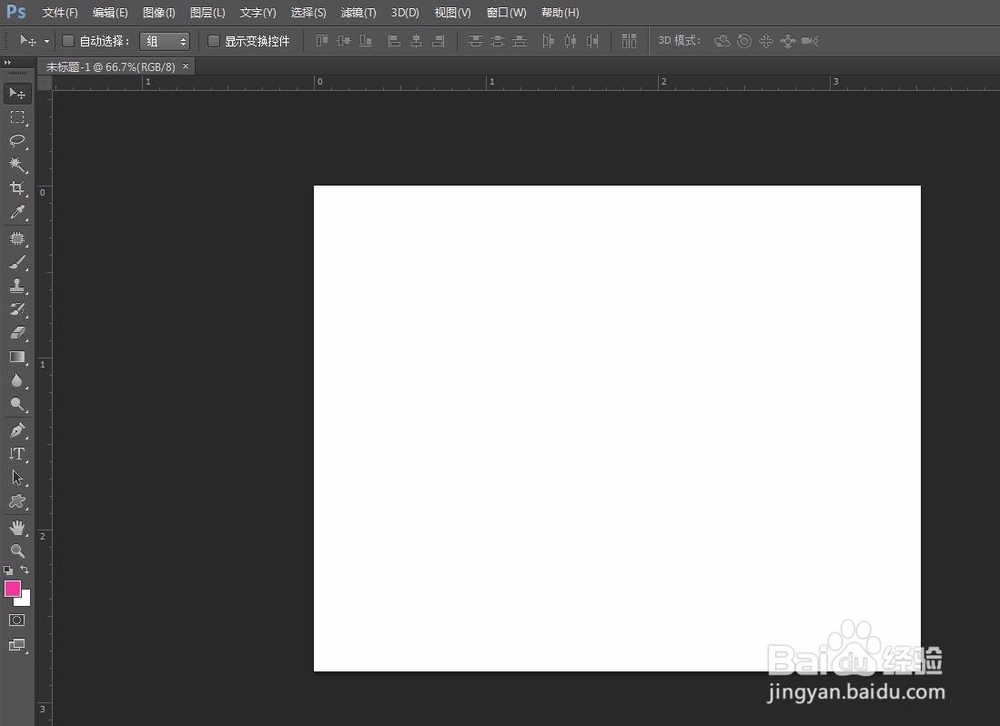The image size is (1000, 726).
Task: Select the Hand tool
Action: pos(17,528)
